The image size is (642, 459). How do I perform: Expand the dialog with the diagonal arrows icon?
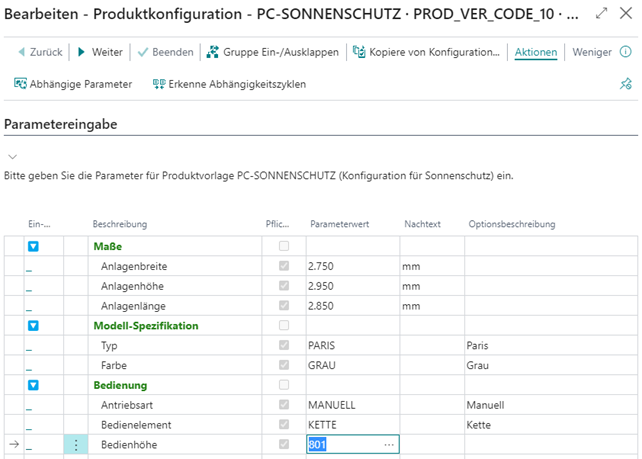tap(601, 14)
